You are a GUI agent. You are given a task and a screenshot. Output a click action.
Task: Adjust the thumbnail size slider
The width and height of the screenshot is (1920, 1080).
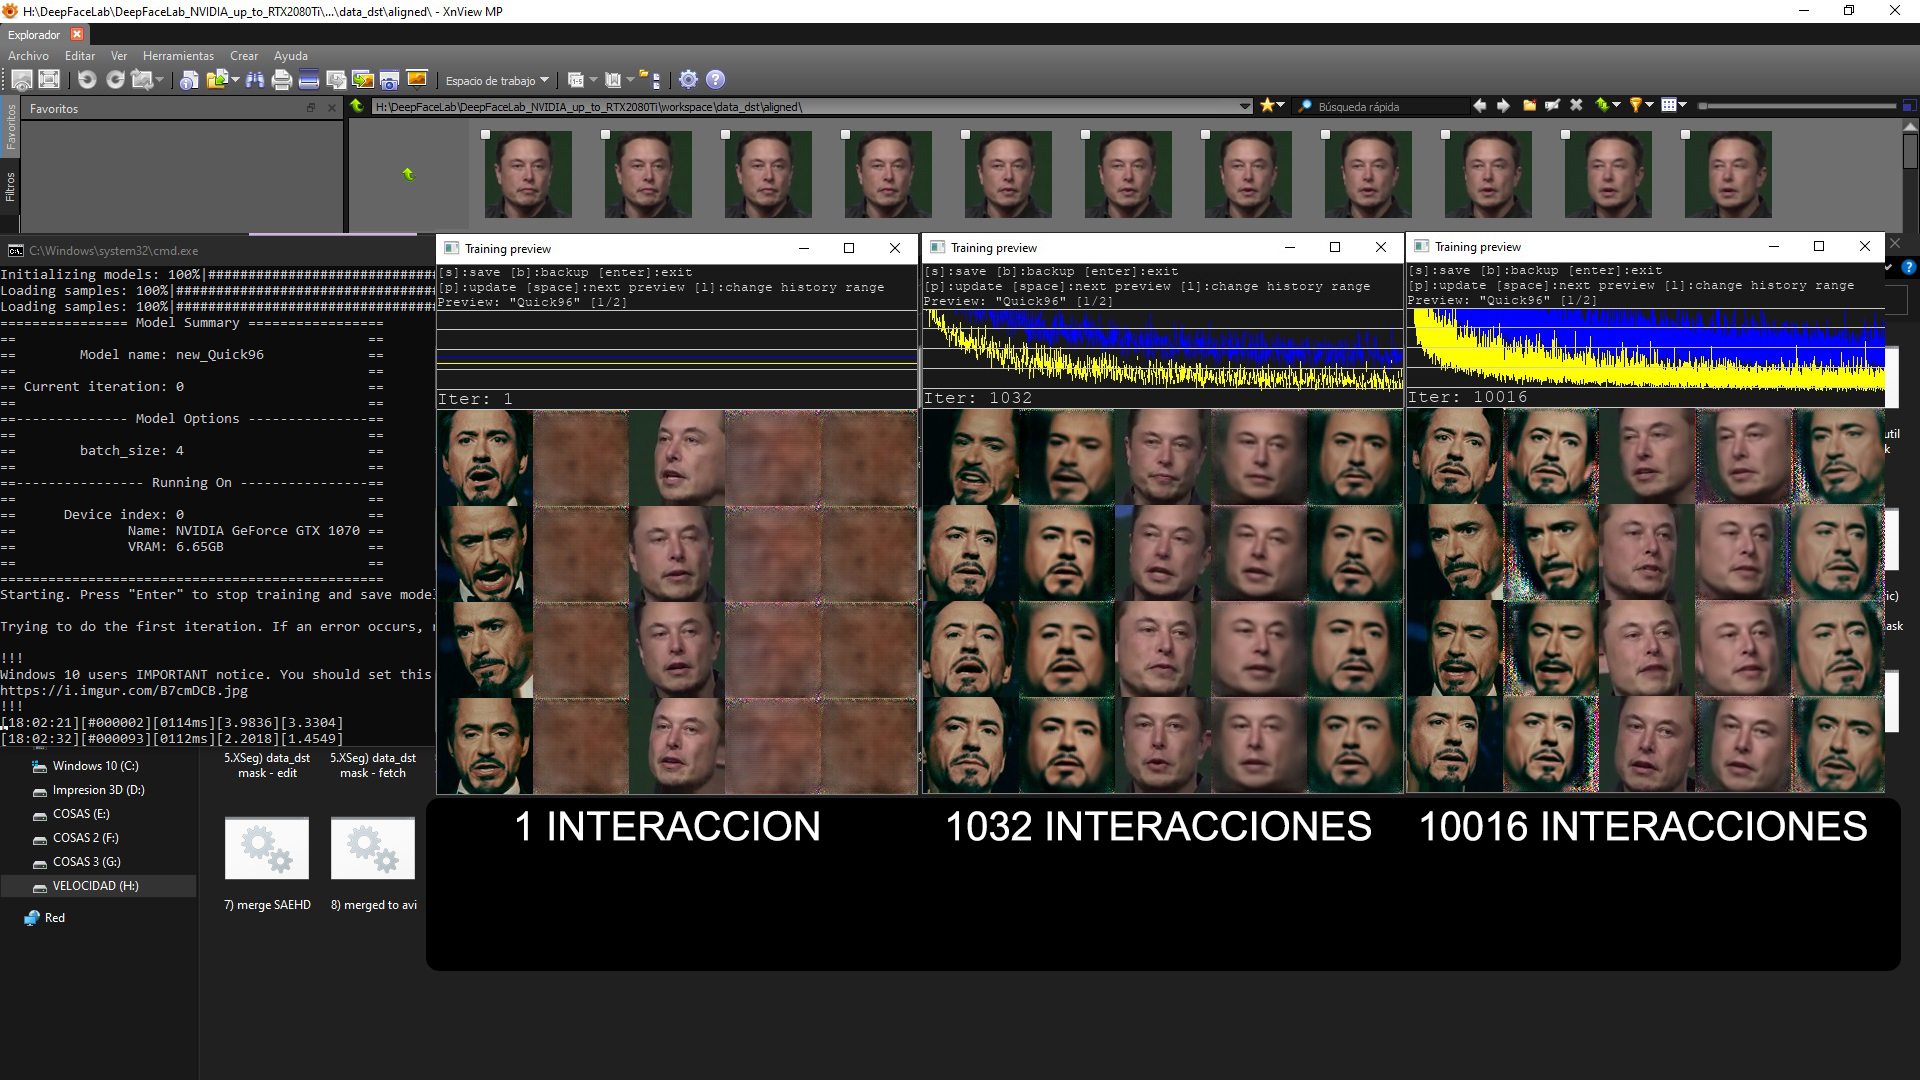pyautogui.click(x=1795, y=106)
